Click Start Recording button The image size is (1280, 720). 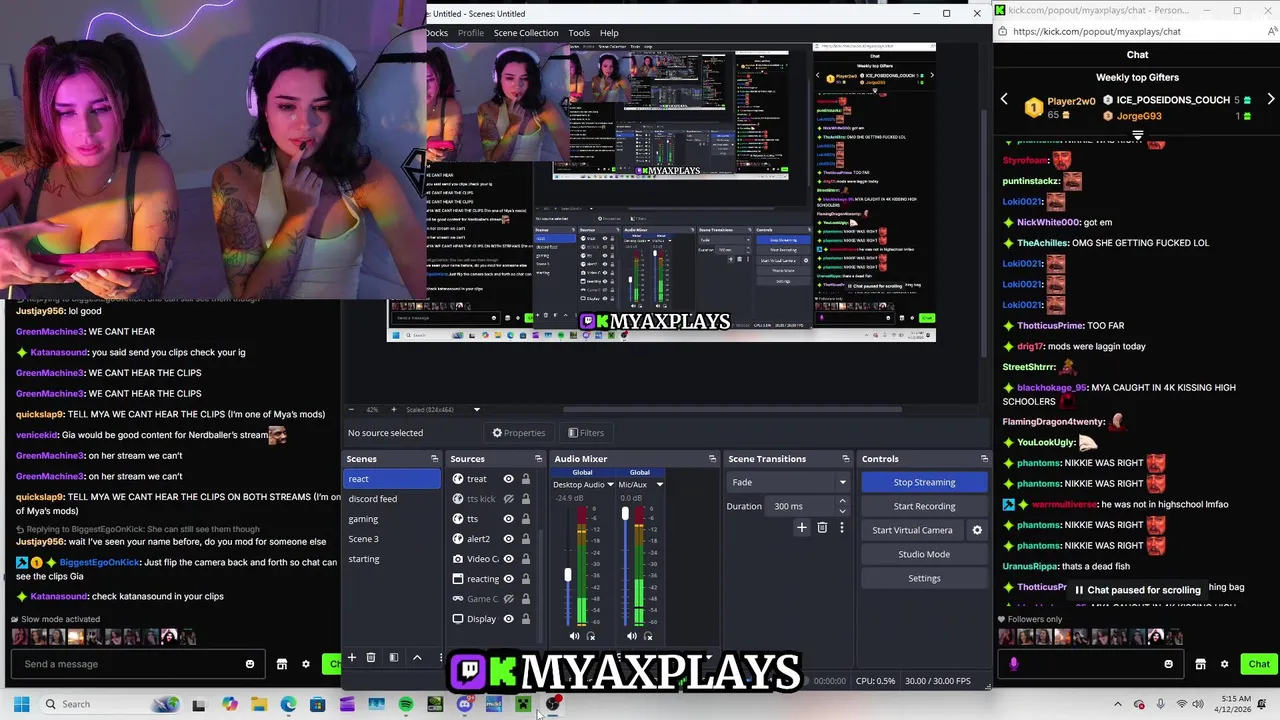tap(924, 506)
